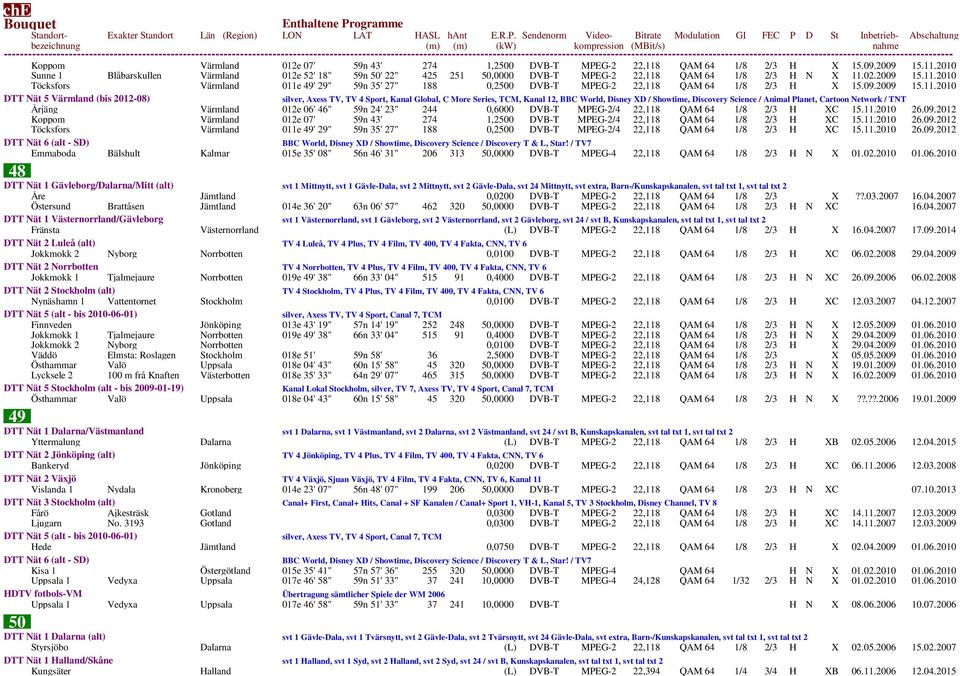Click the station name "Bankeryd"
Image resolution: width=960 pixels, height=676 pixels.
tap(50, 466)
